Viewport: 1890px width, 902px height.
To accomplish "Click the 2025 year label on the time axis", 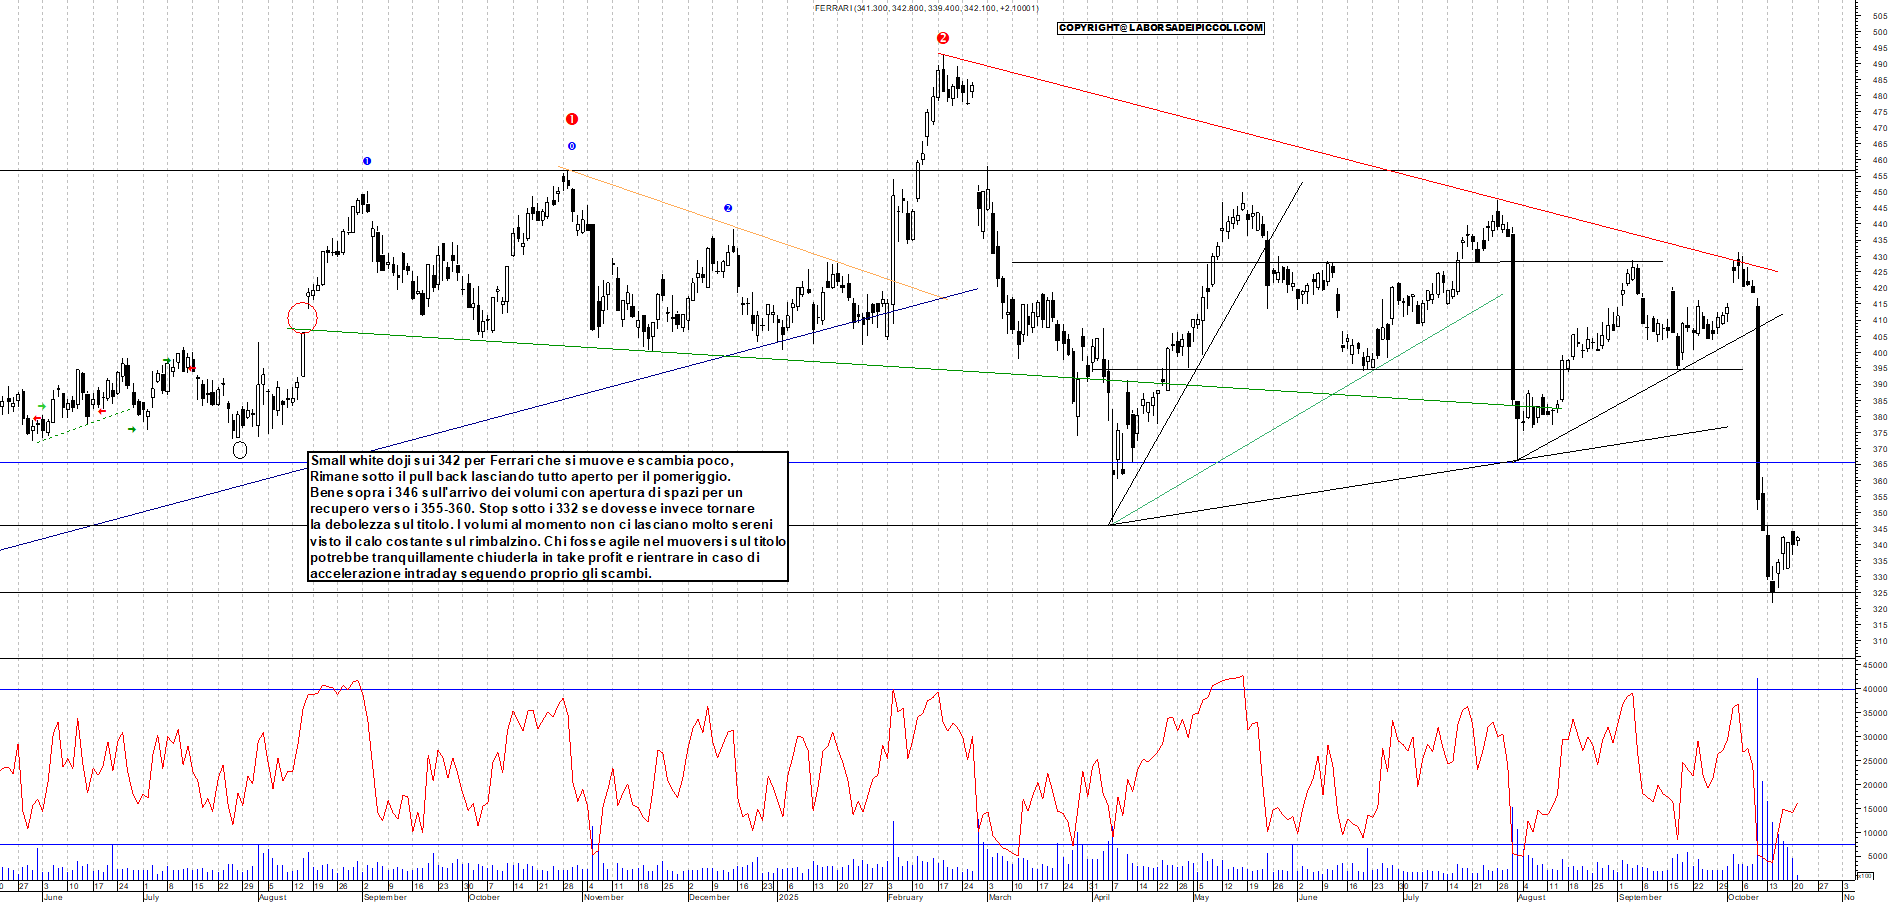I will pyautogui.click(x=789, y=897).
